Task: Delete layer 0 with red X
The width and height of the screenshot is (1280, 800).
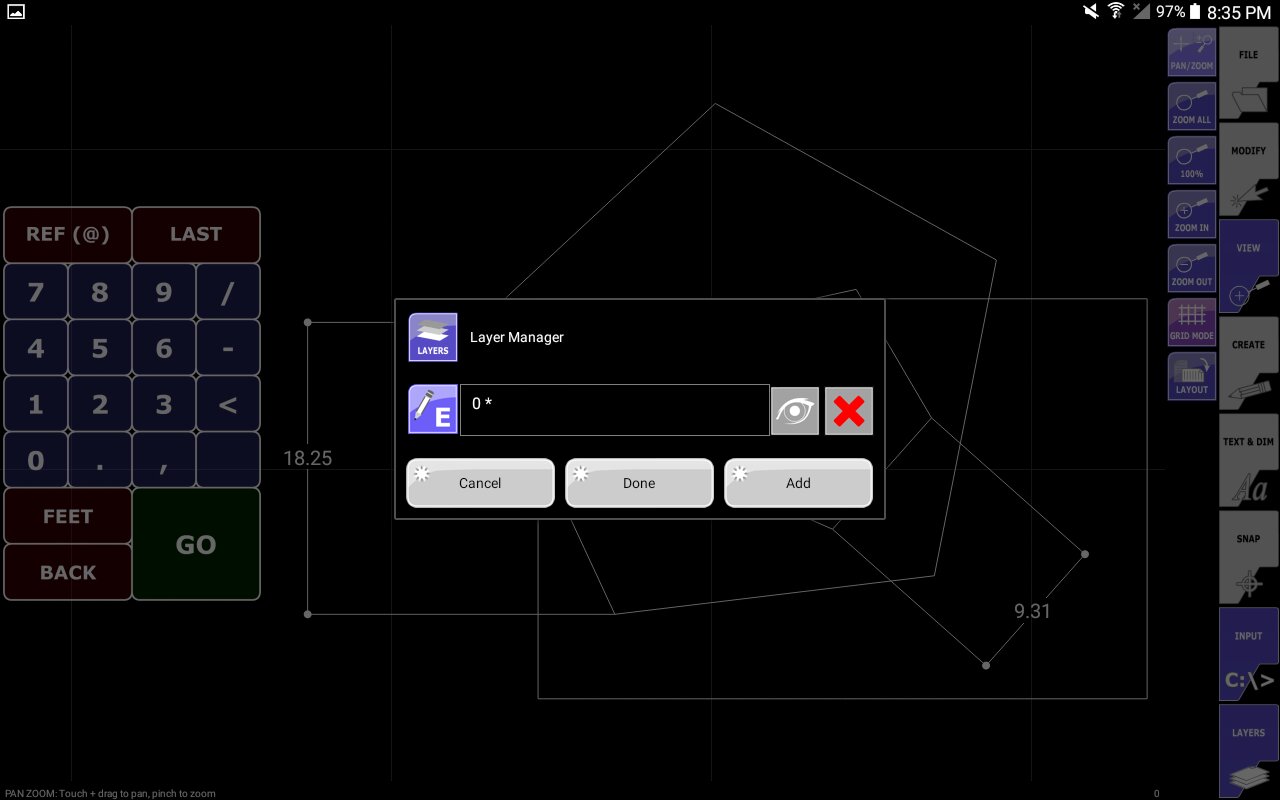Action: (849, 411)
